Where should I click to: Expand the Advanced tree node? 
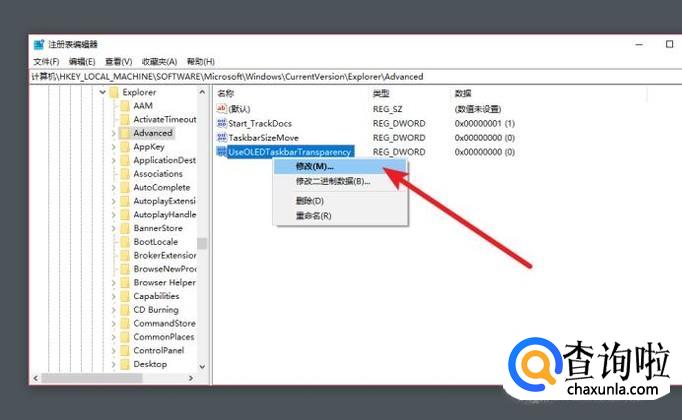[114, 133]
